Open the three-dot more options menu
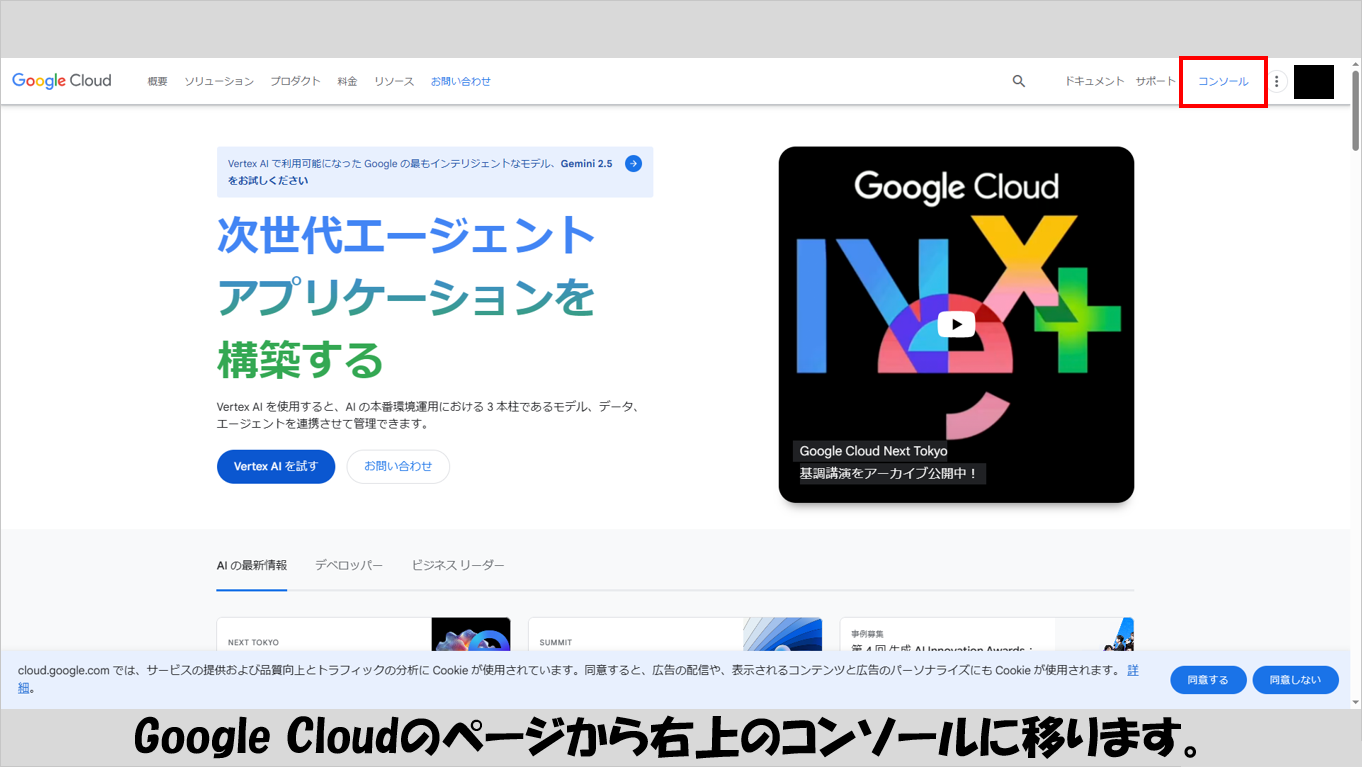Image resolution: width=1362 pixels, height=767 pixels. coord(1276,81)
